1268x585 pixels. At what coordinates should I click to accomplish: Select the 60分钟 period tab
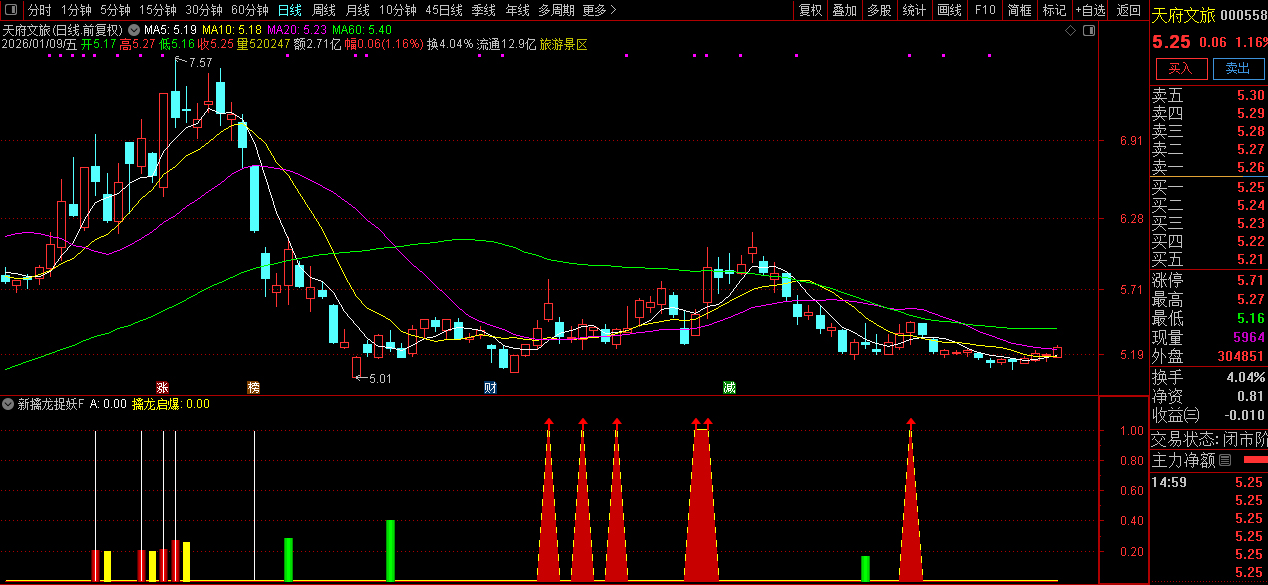[250, 10]
